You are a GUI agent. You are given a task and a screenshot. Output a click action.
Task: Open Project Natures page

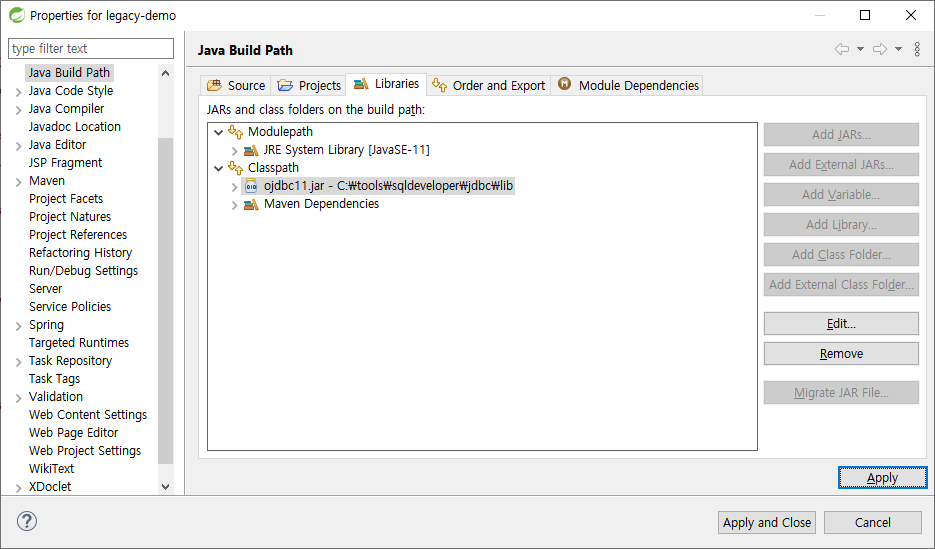70,216
